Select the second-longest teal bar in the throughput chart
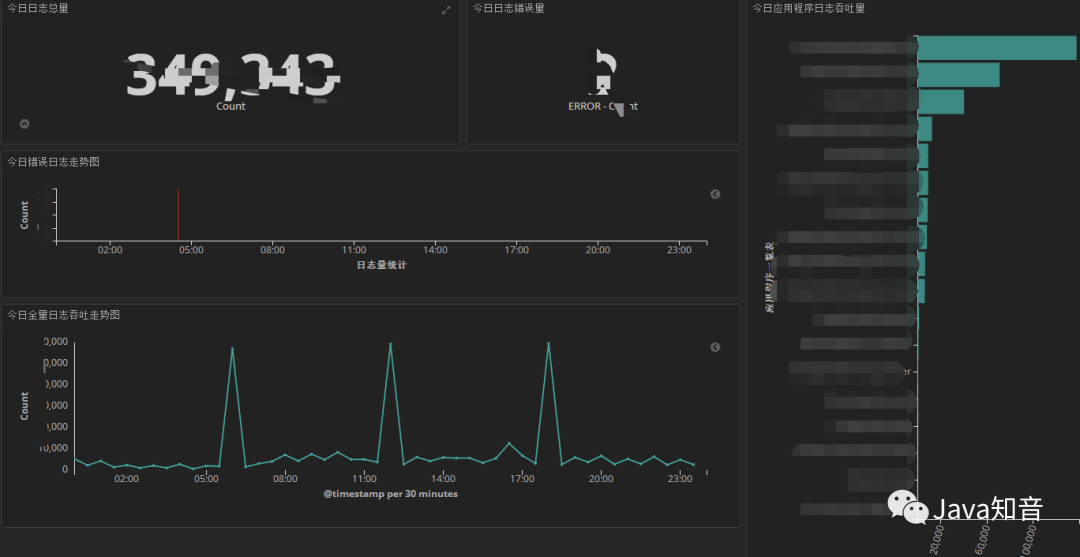 click(x=958, y=75)
